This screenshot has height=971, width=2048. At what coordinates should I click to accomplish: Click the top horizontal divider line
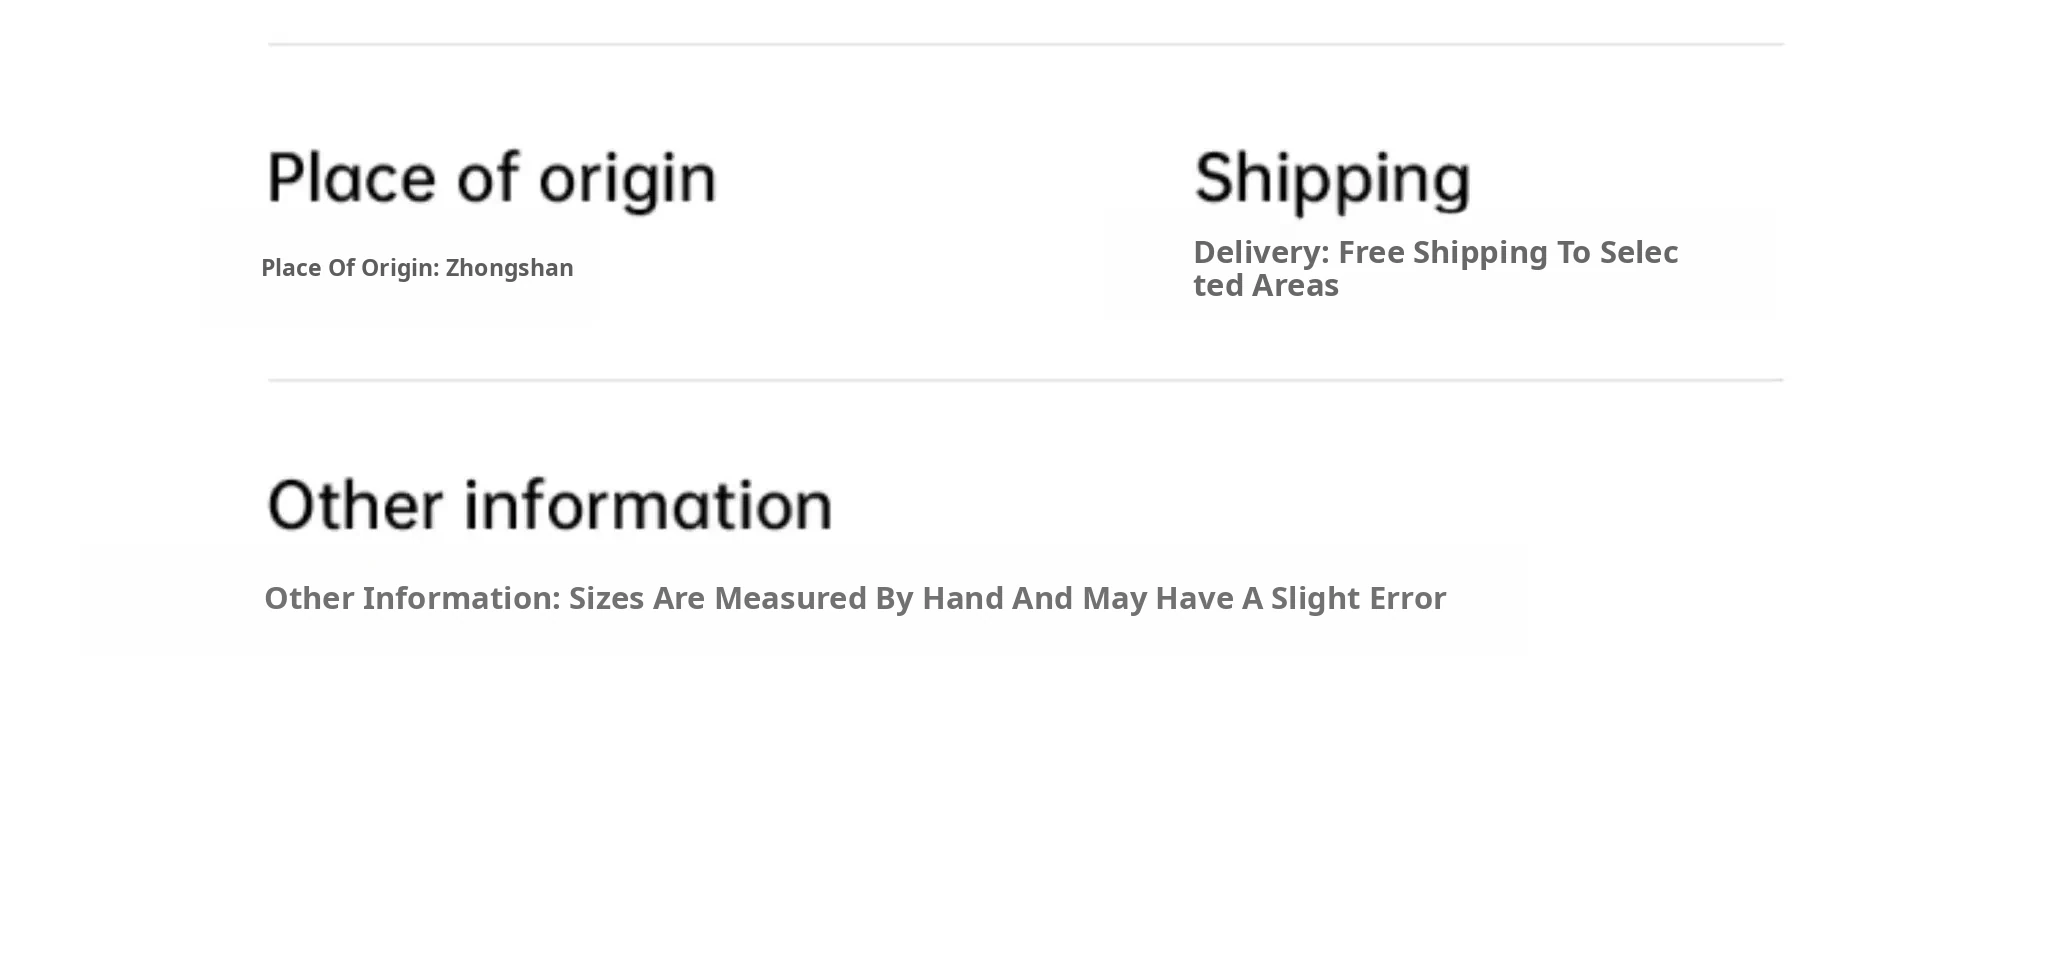tap(1025, 44)
